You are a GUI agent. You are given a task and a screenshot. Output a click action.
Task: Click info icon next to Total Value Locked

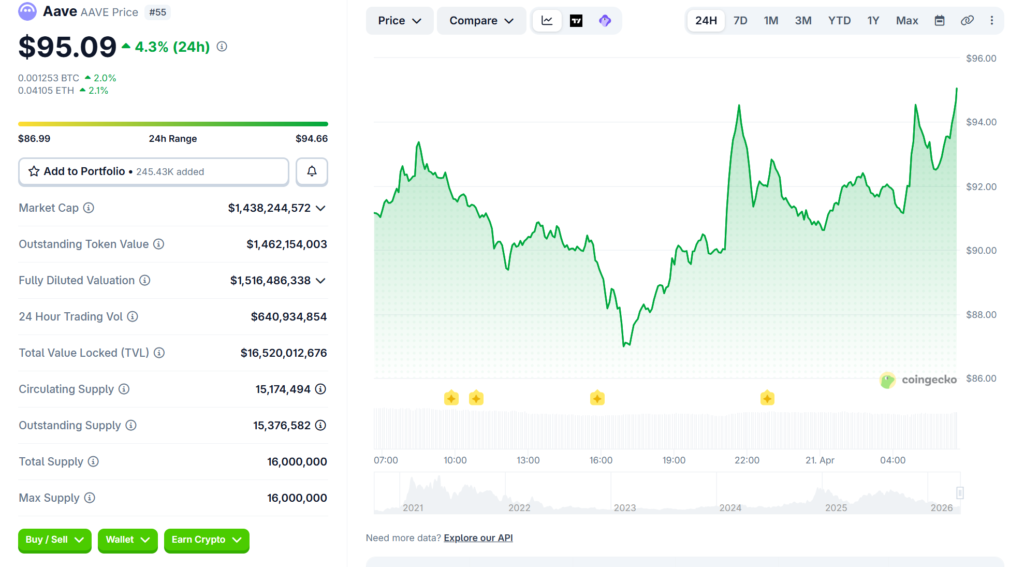[159, 353]
